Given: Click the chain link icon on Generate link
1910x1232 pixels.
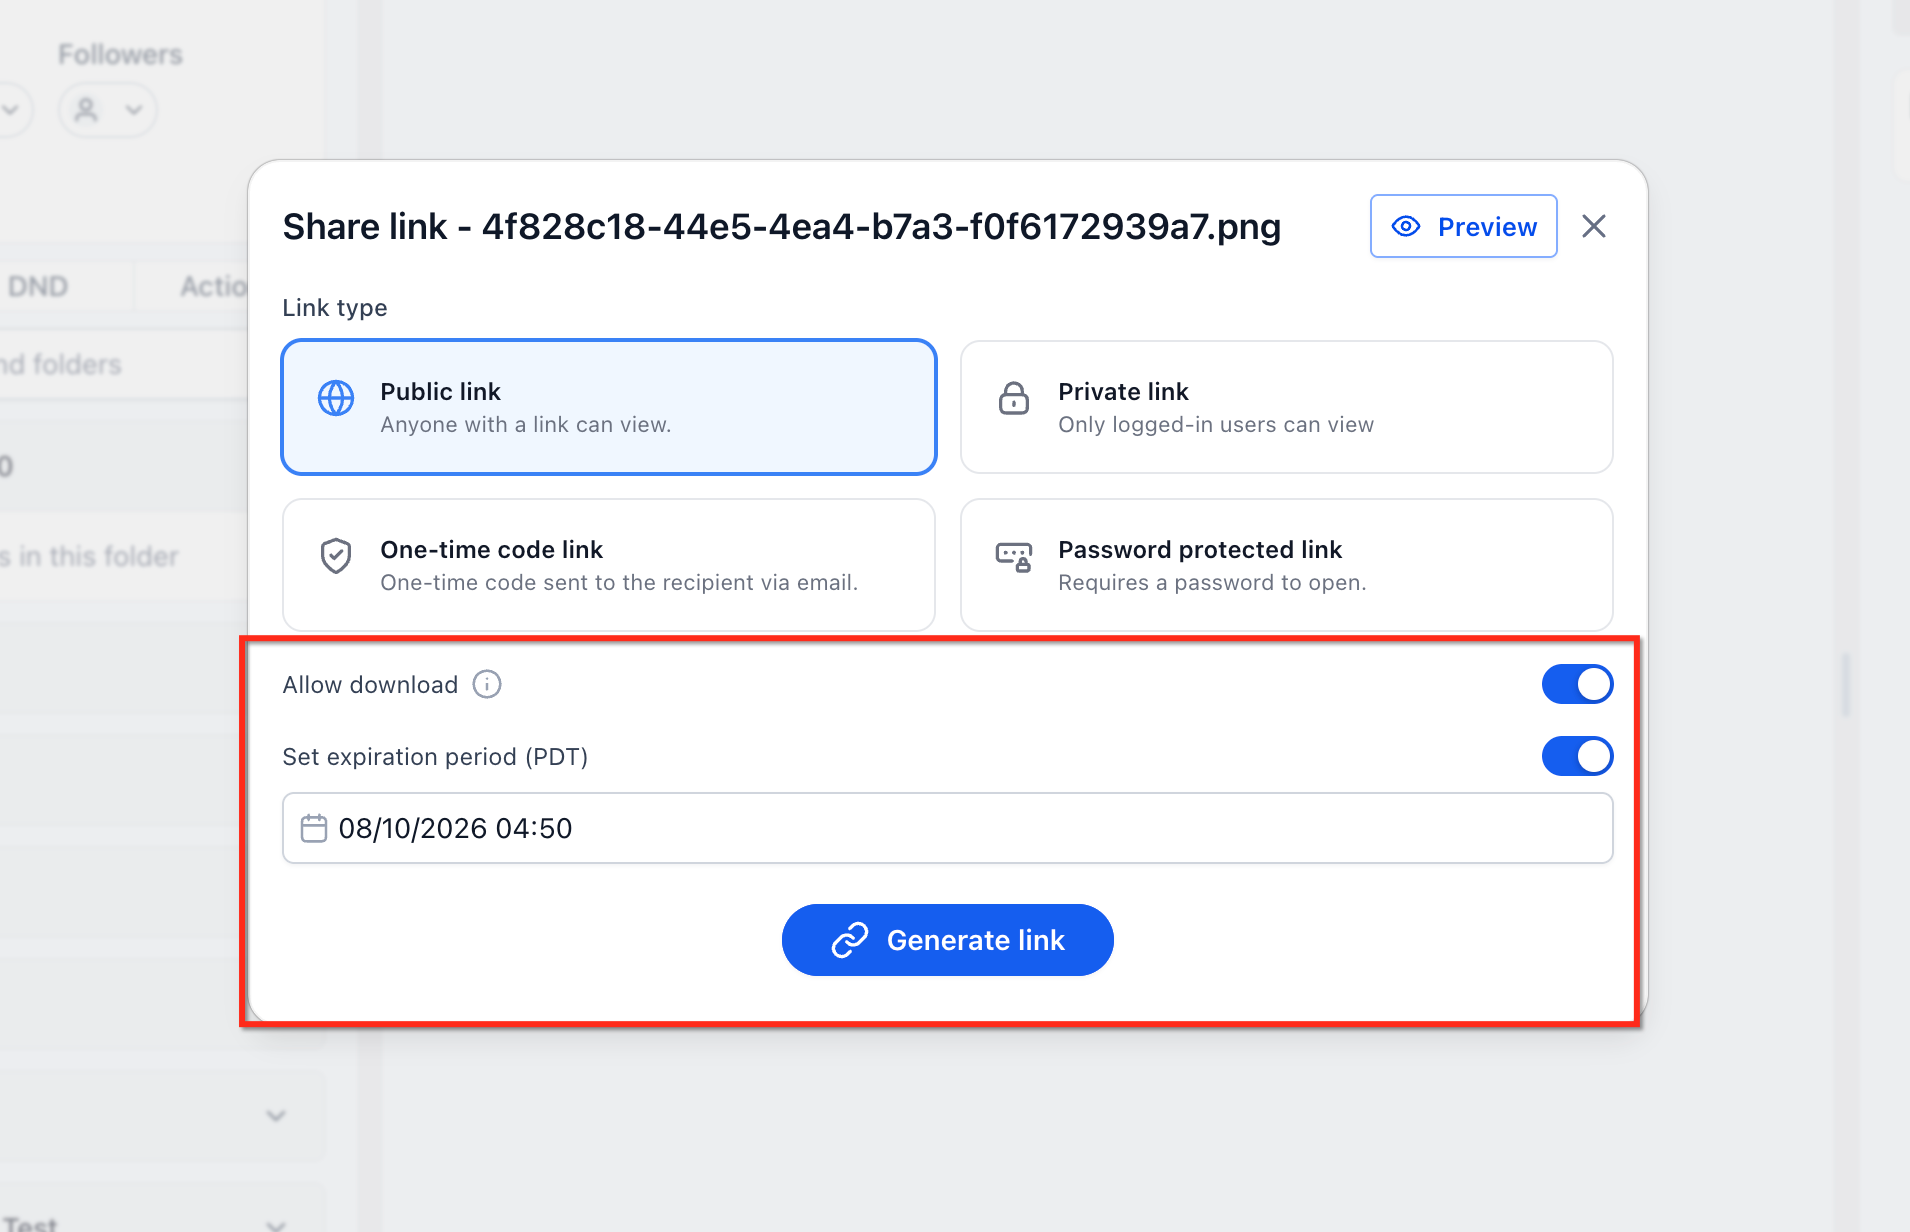Looking at the screenshot, I should coord(850,940).
